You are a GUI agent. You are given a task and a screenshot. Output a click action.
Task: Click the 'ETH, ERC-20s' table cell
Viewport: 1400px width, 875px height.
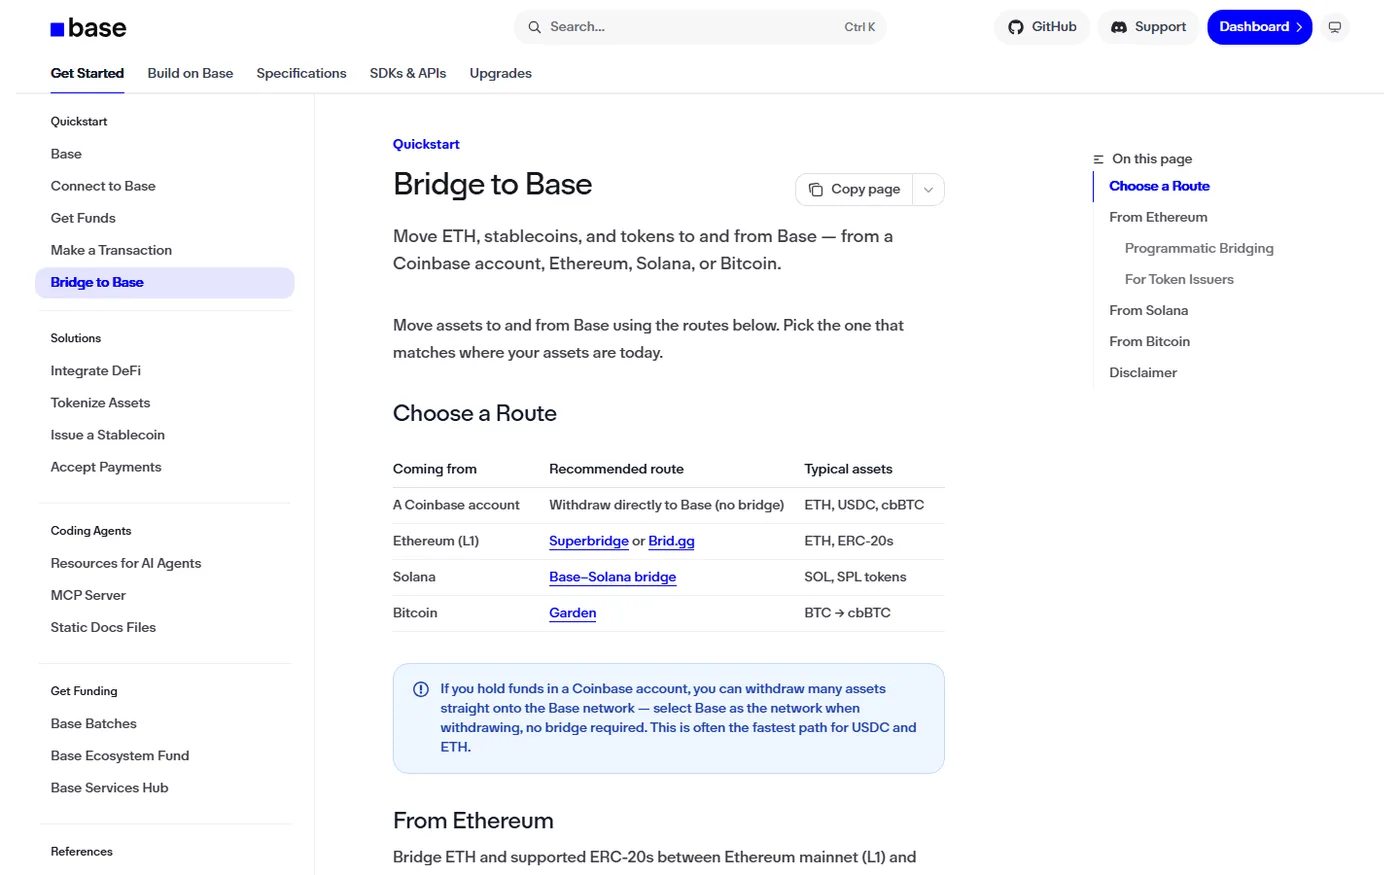click(849, 541)
